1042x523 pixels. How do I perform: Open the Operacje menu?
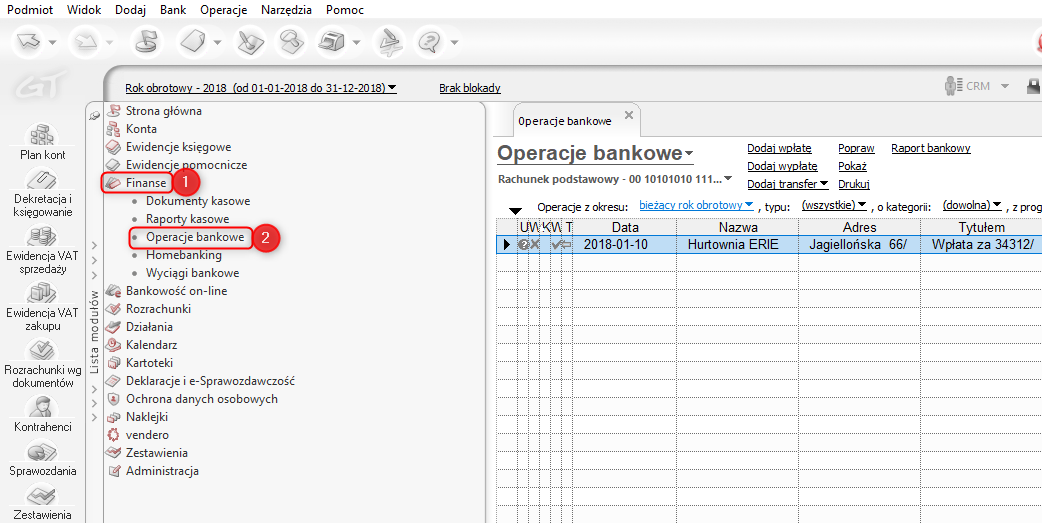tap(223, 10)
